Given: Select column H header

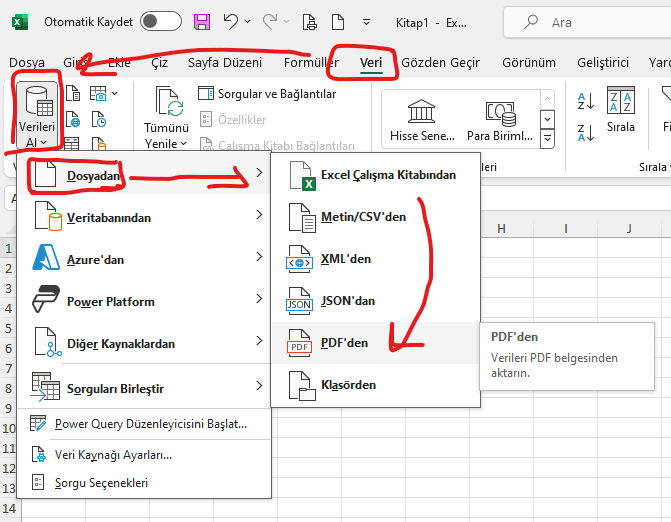Looking at the screenshot, I should (502, 229).
